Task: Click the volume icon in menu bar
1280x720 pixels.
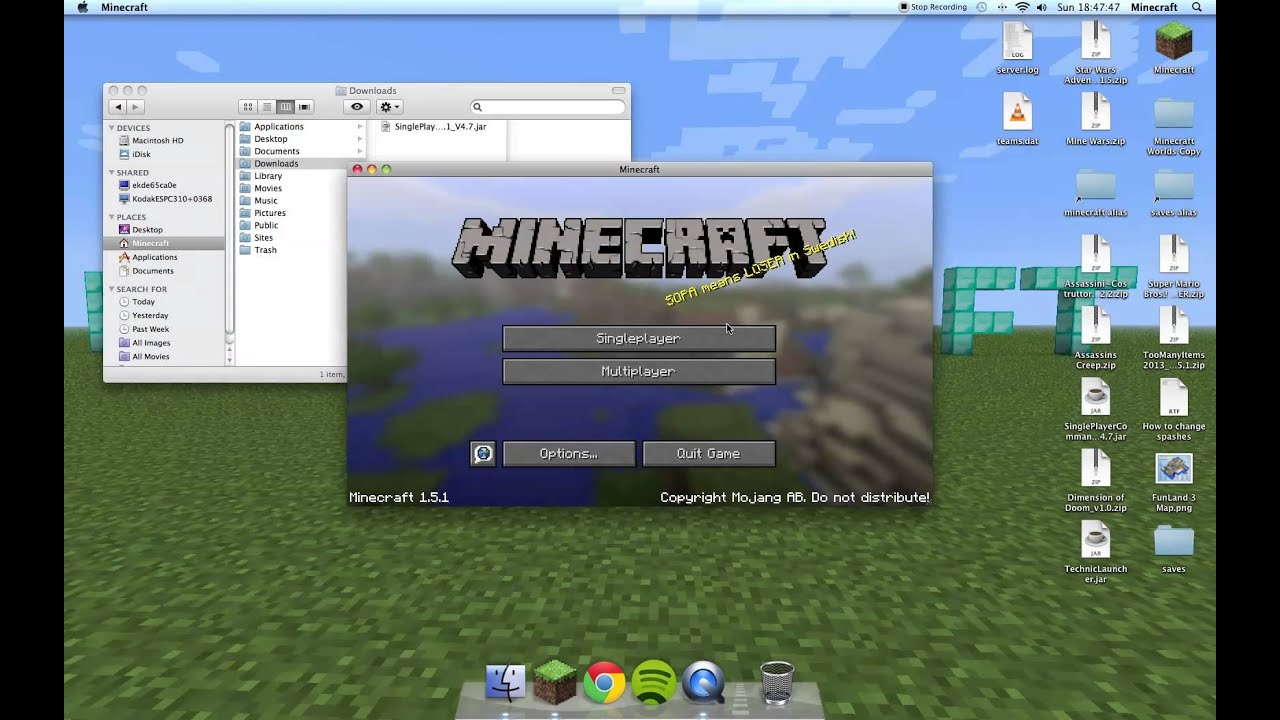Action: tap(1042, 7)
